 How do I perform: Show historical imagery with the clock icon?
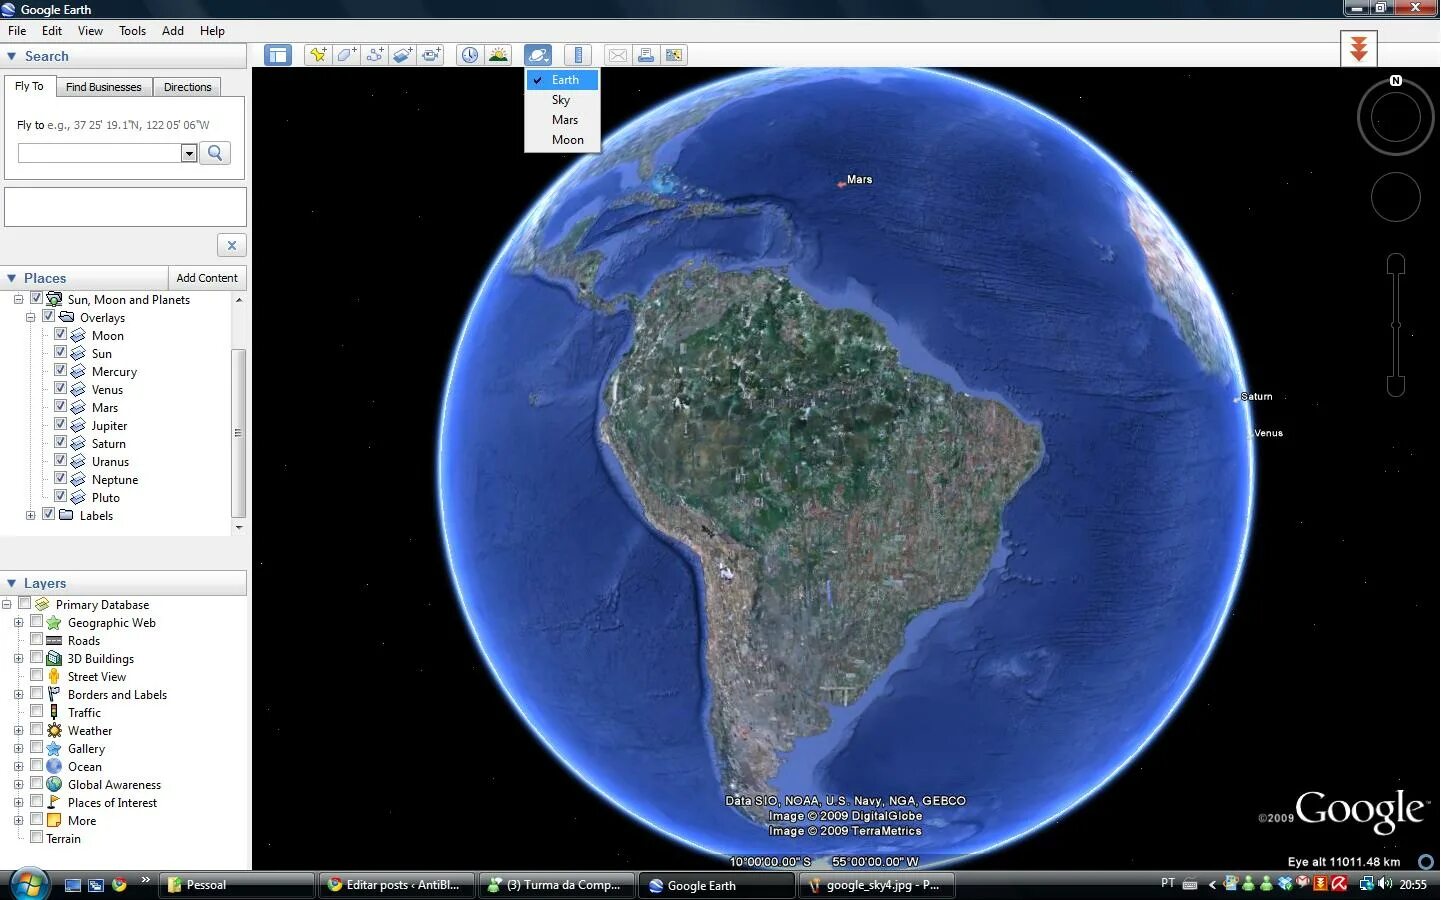(469, 55)
